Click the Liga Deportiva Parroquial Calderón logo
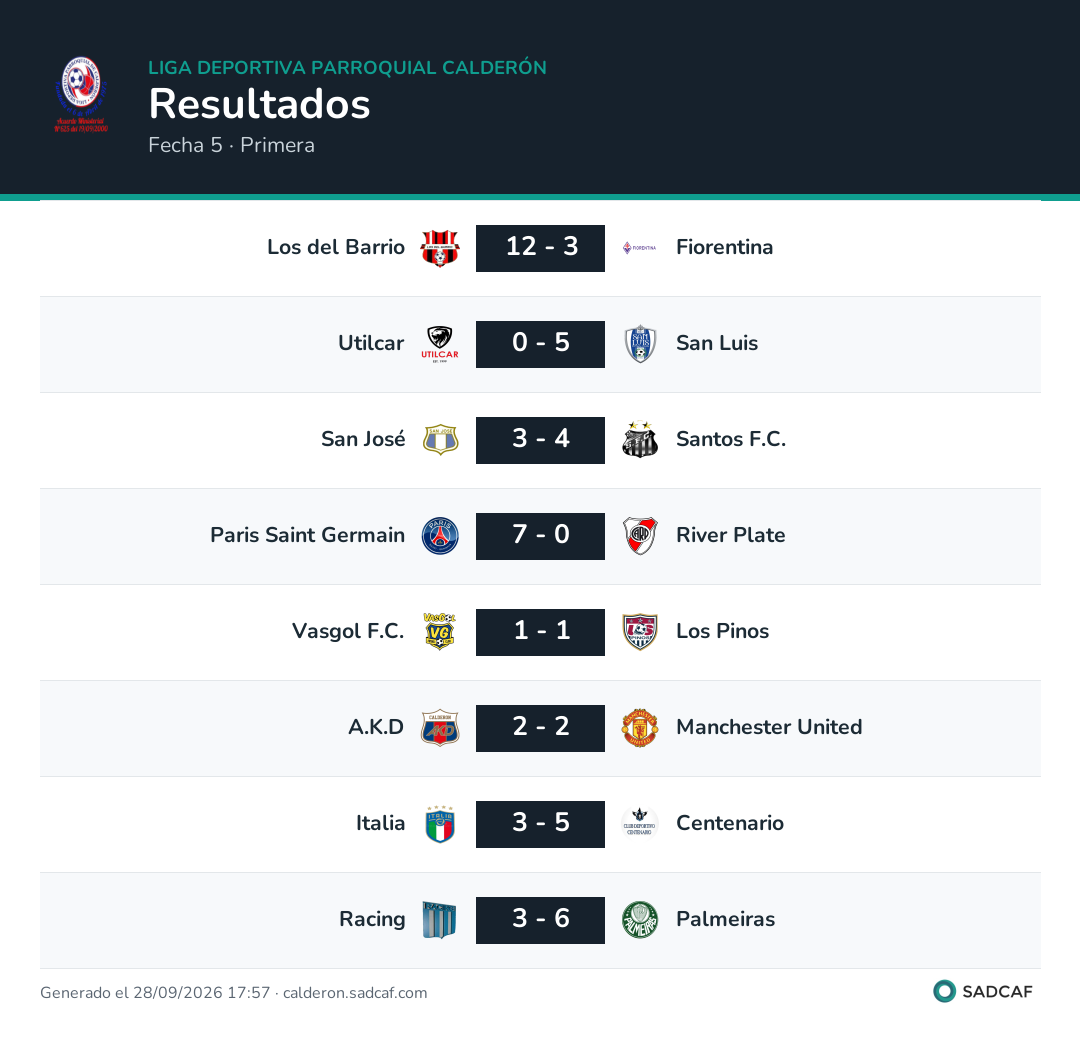This screenshot has height=1044, width=1080. pyautogui.click(x=81, y=94)
